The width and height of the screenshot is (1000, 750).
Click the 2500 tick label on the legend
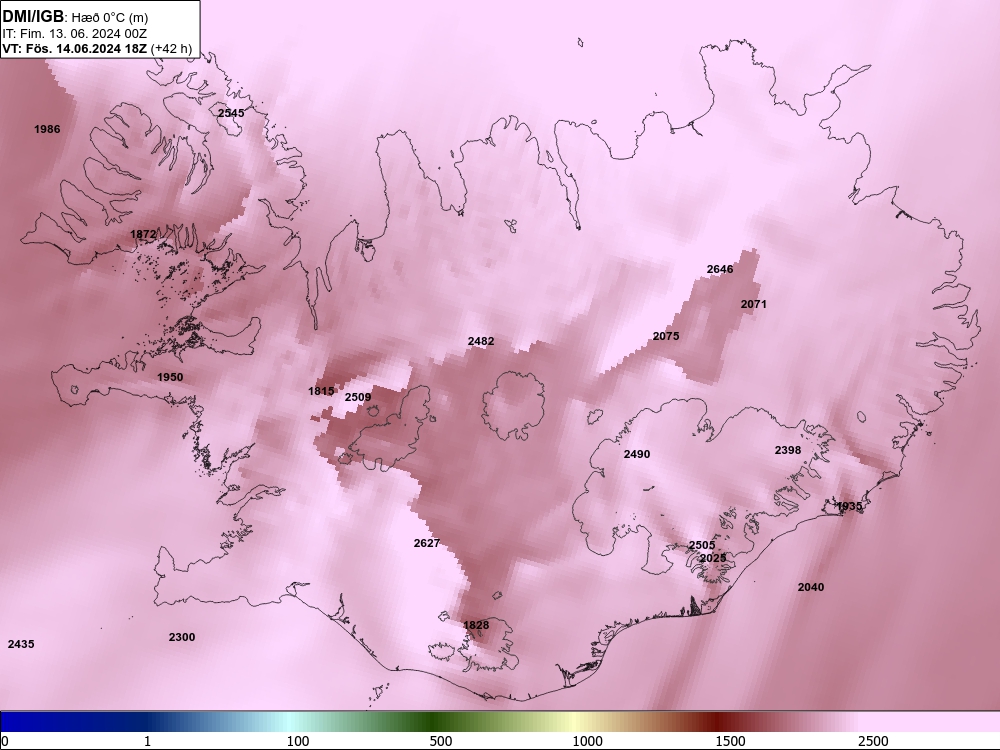[x=873, y=741]
